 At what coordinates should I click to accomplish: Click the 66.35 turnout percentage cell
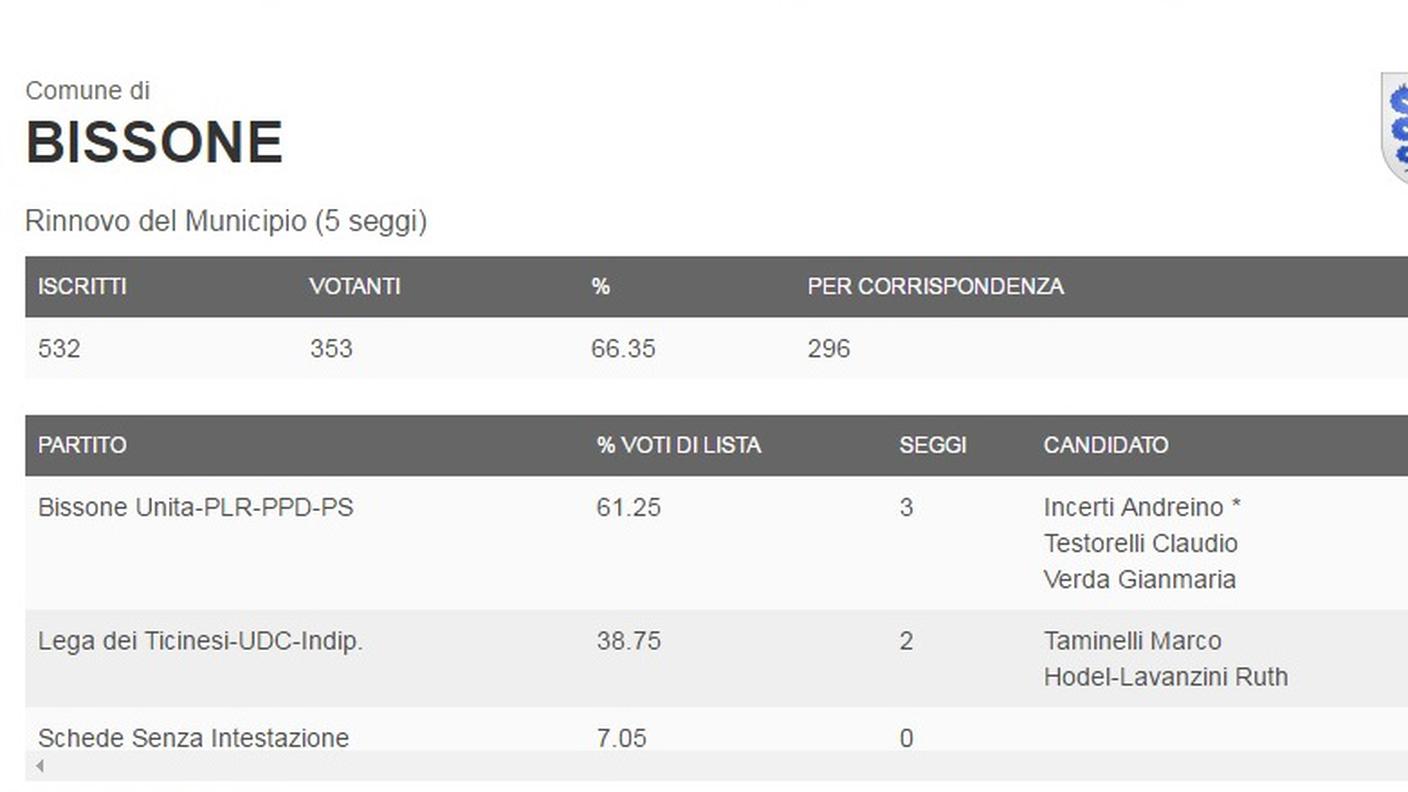[623, 348]
